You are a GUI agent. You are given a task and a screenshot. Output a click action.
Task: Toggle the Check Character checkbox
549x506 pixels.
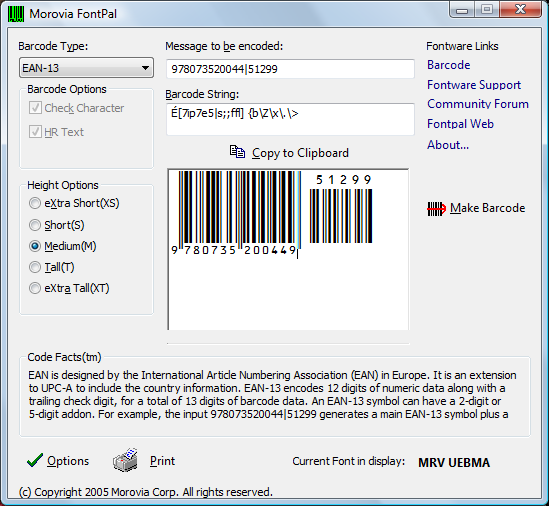coord(35,108)
